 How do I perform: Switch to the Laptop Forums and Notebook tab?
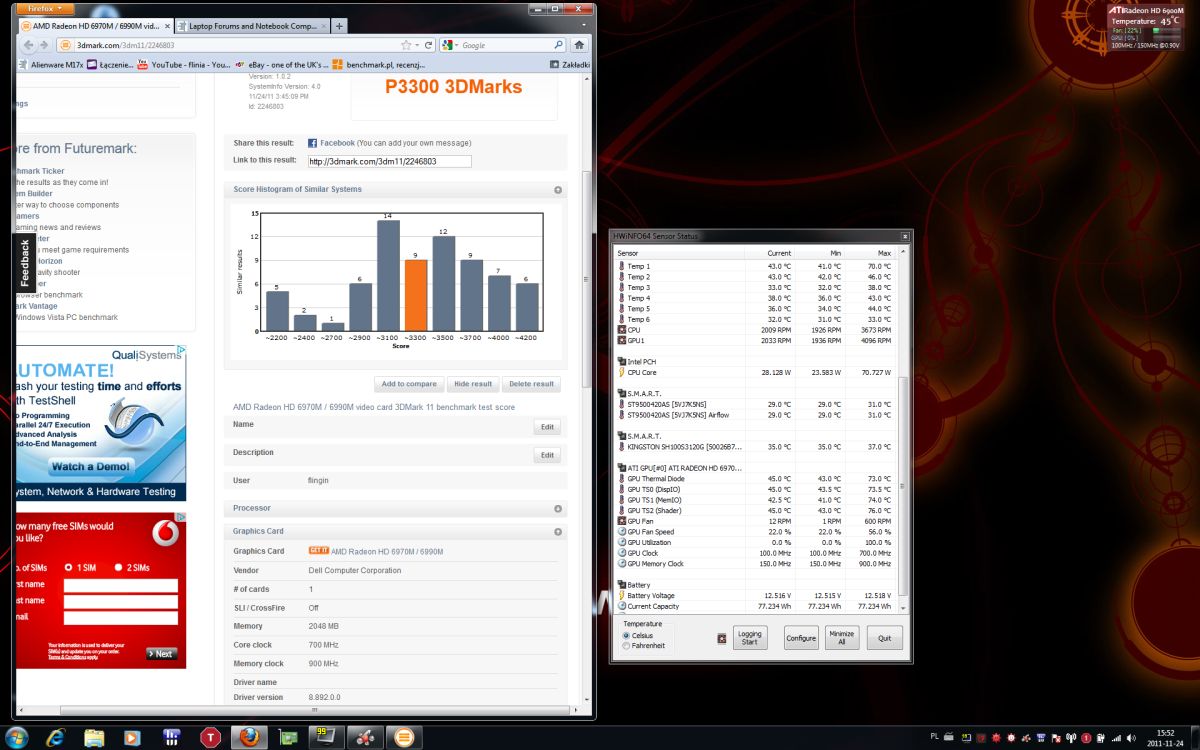pyautogui.click(x=252, y=25)
